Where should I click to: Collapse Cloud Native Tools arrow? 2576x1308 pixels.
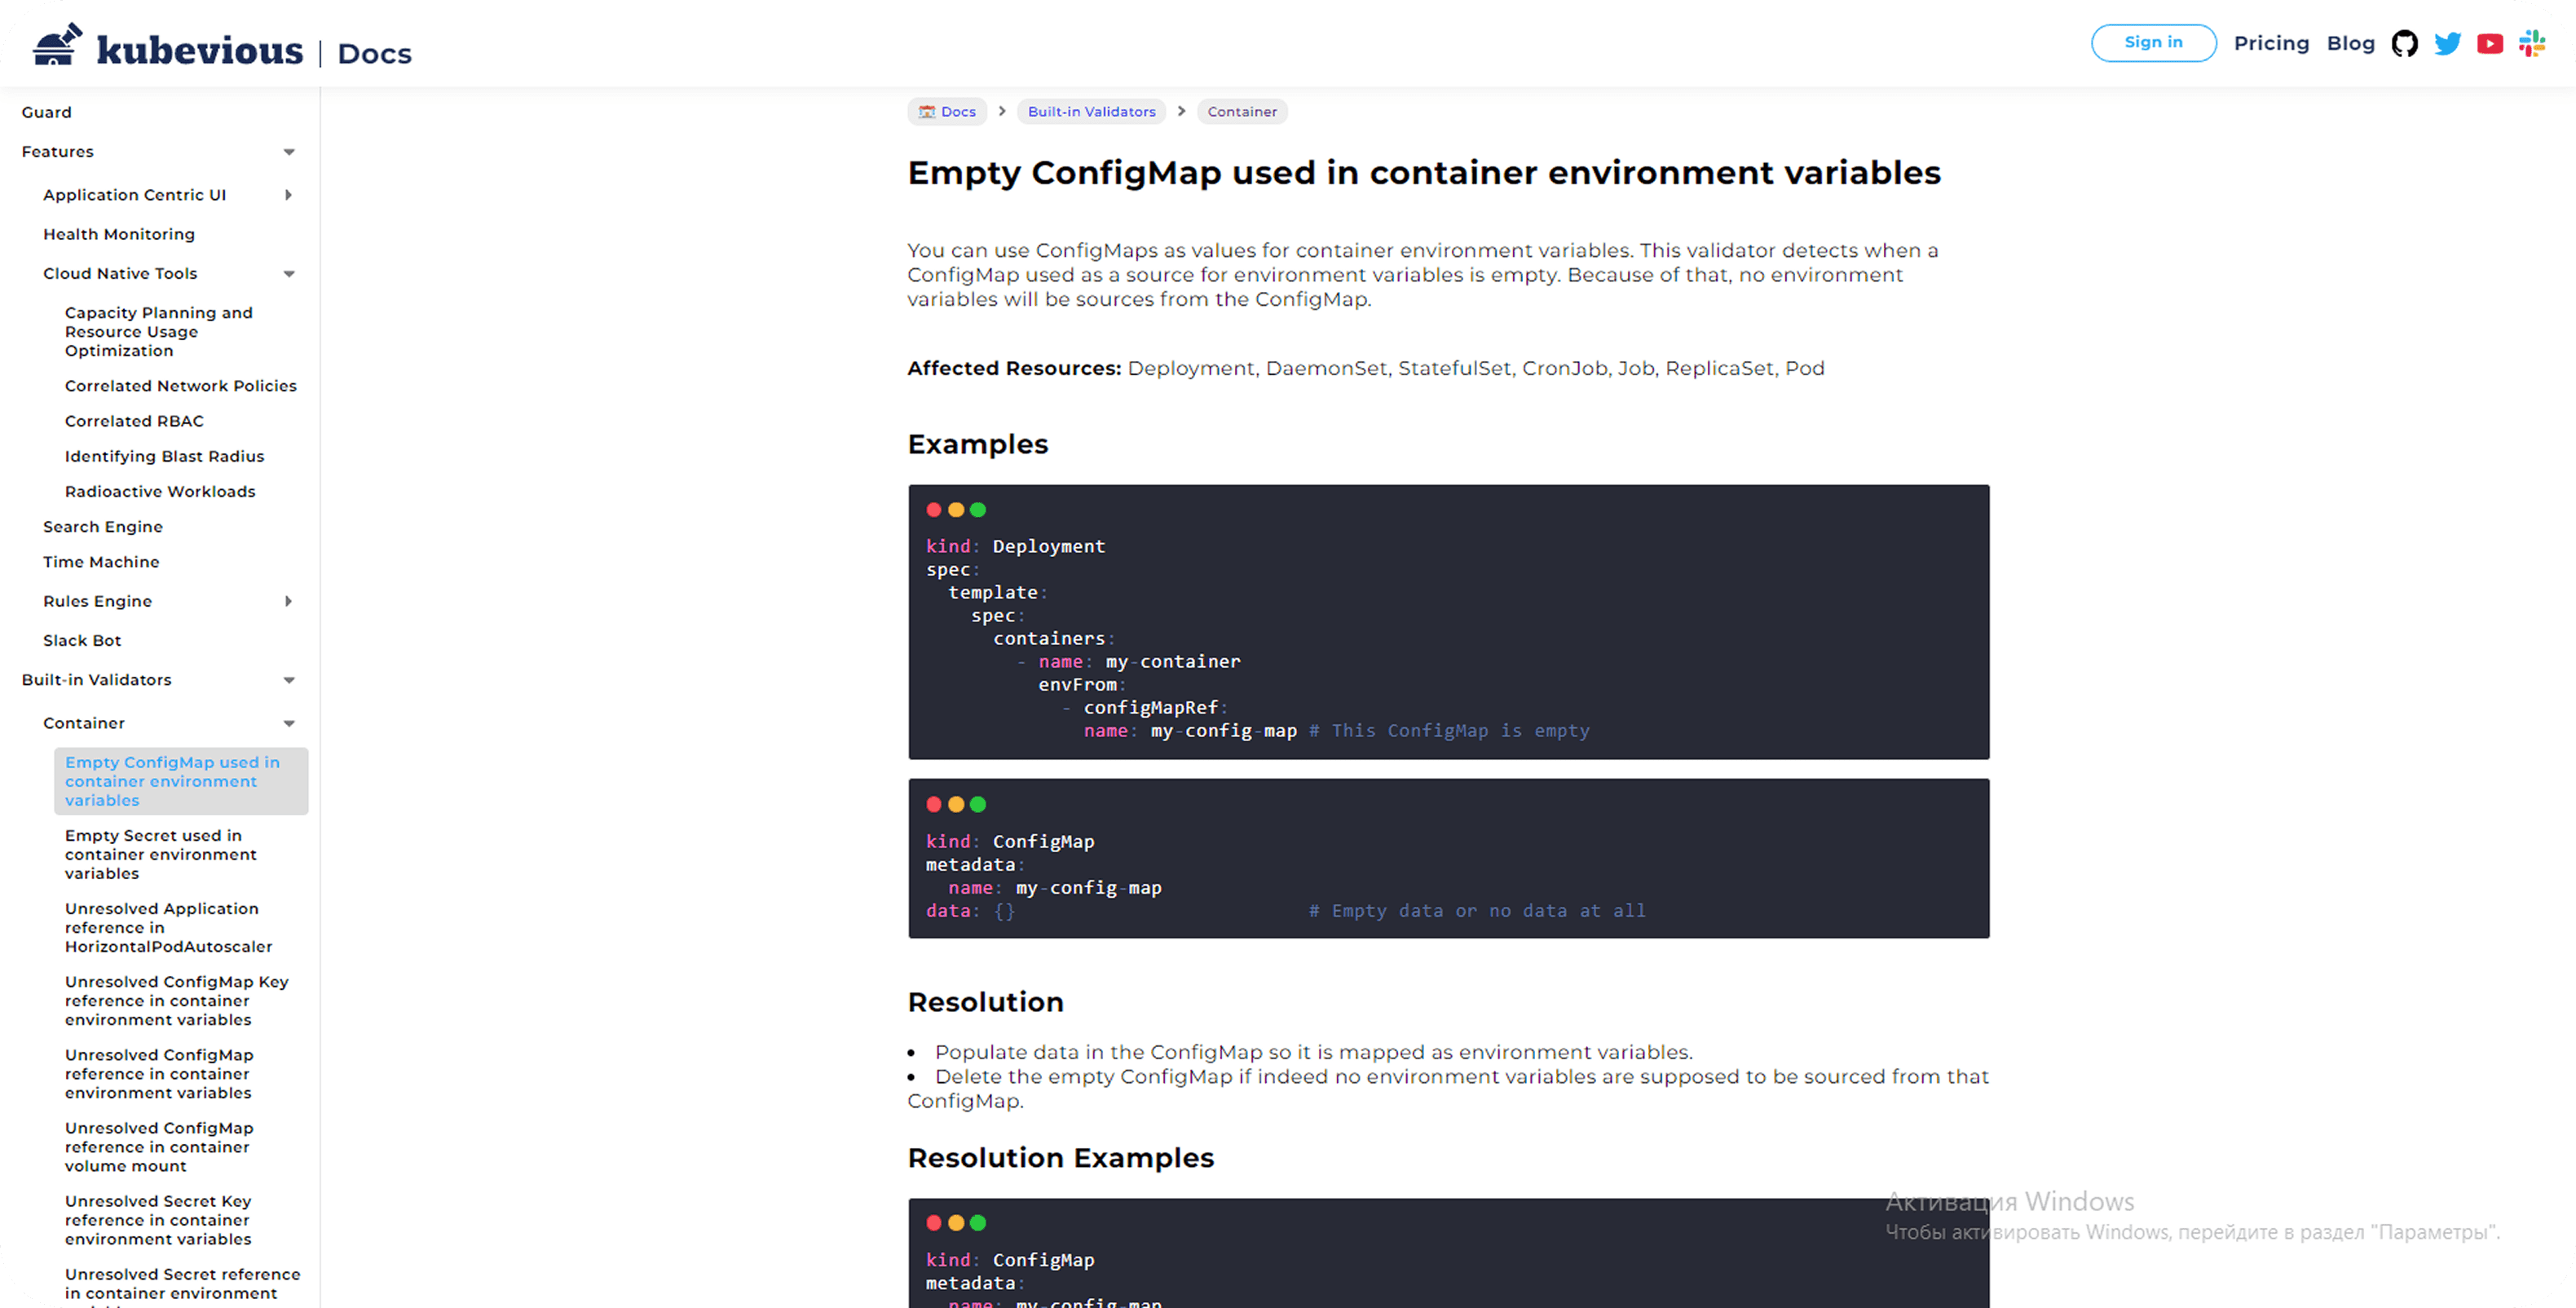(x=289, y=274)
